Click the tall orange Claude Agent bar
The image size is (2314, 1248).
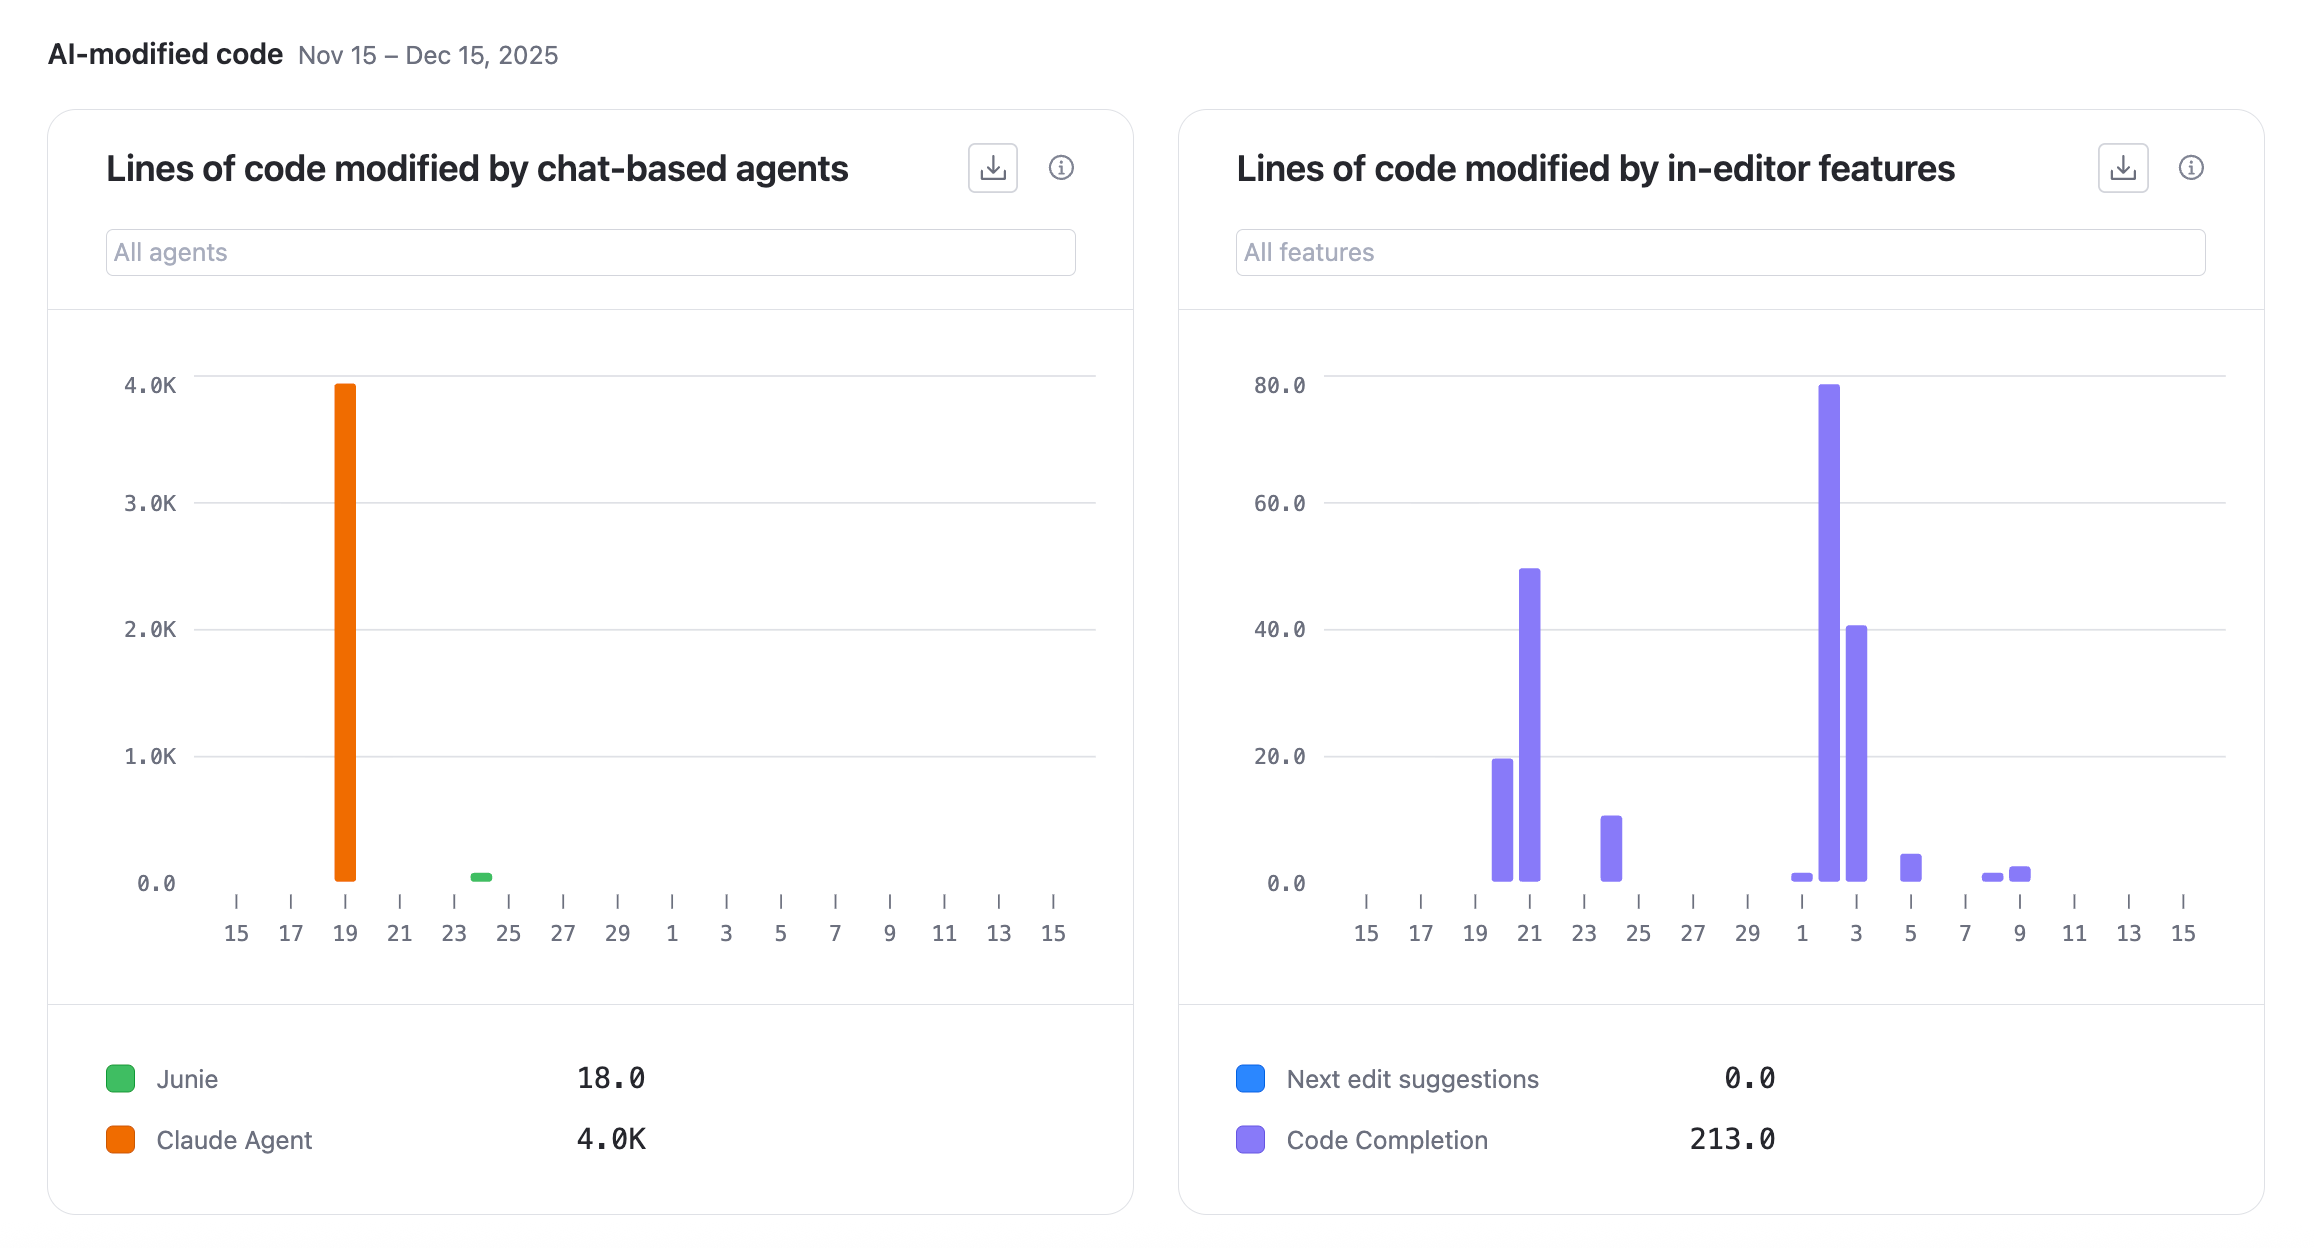point(345,632)
